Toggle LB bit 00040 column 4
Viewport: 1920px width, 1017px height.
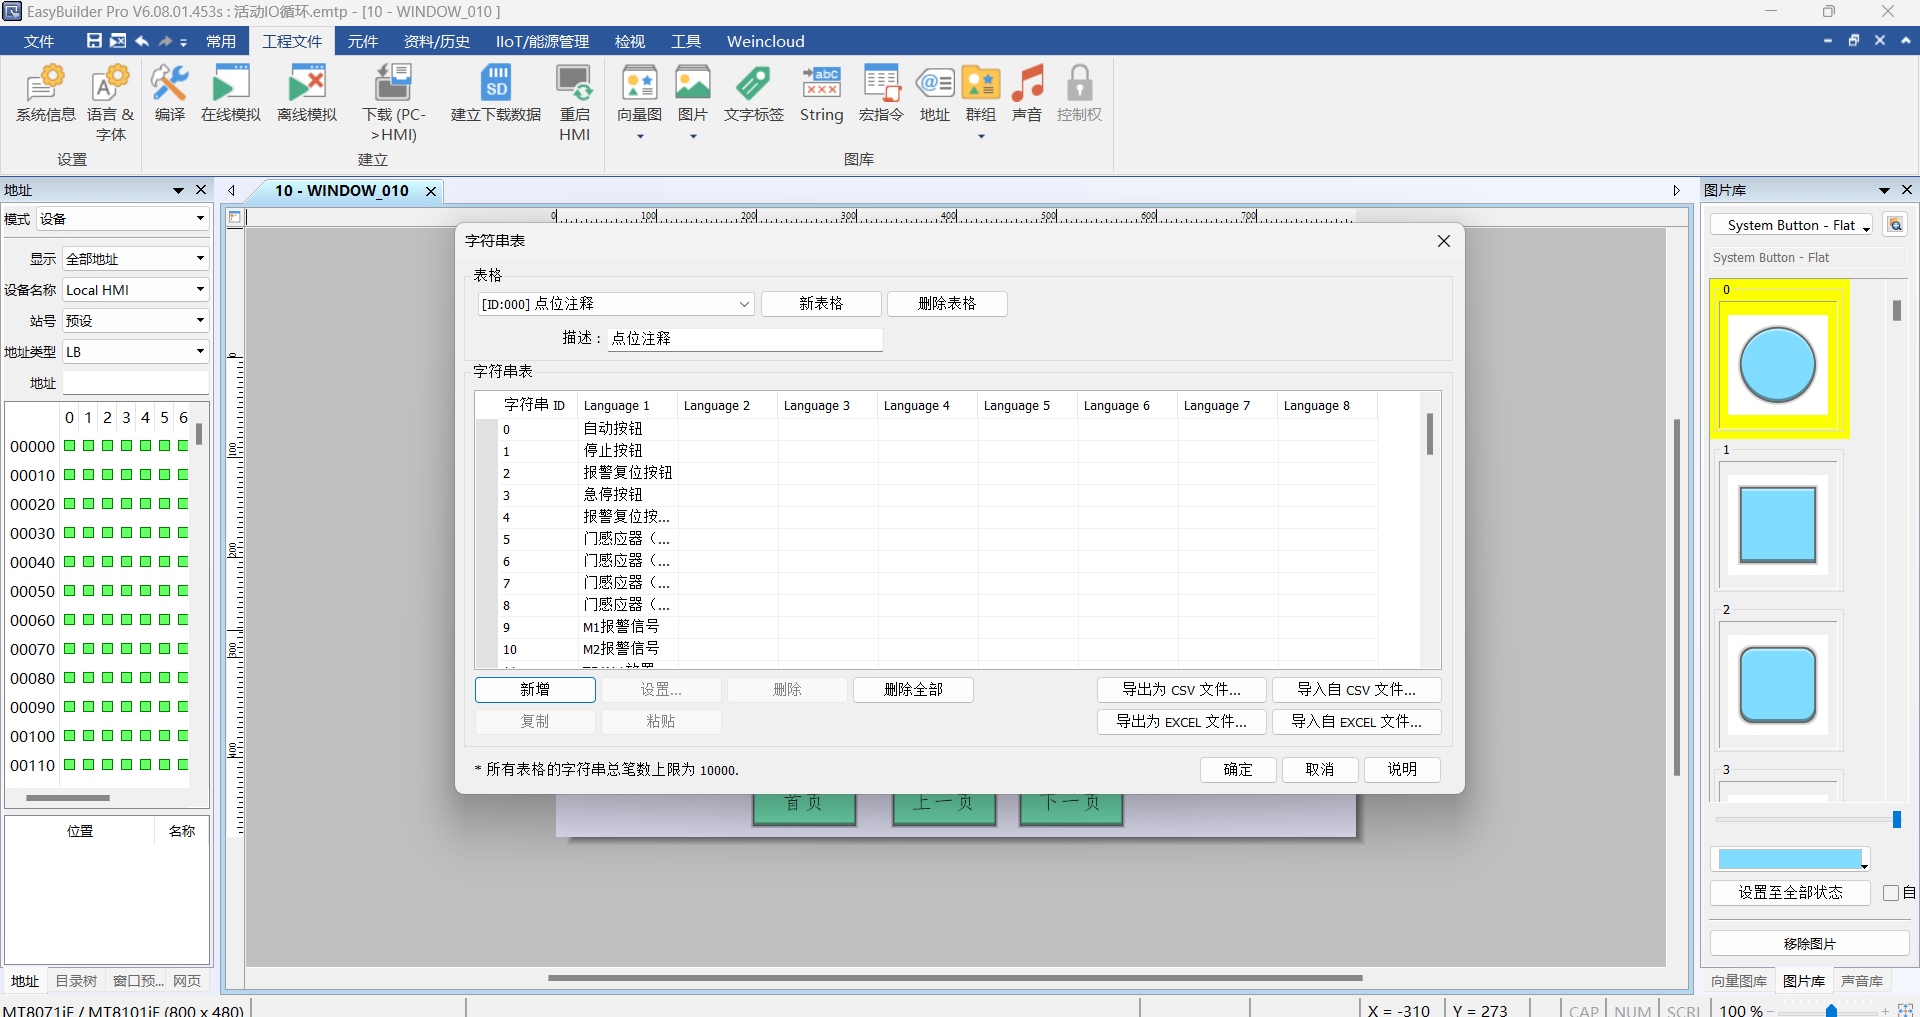[146, 562]
